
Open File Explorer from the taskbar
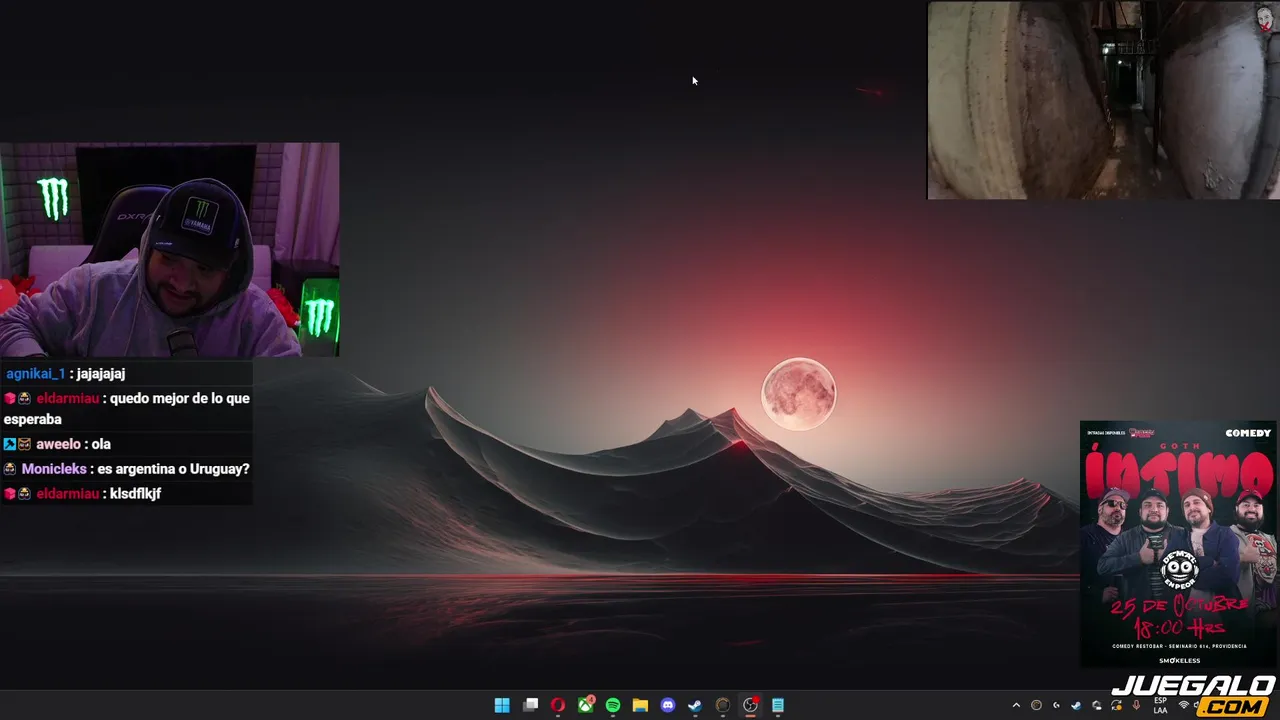pyautogui.click(x=640, y=705)
